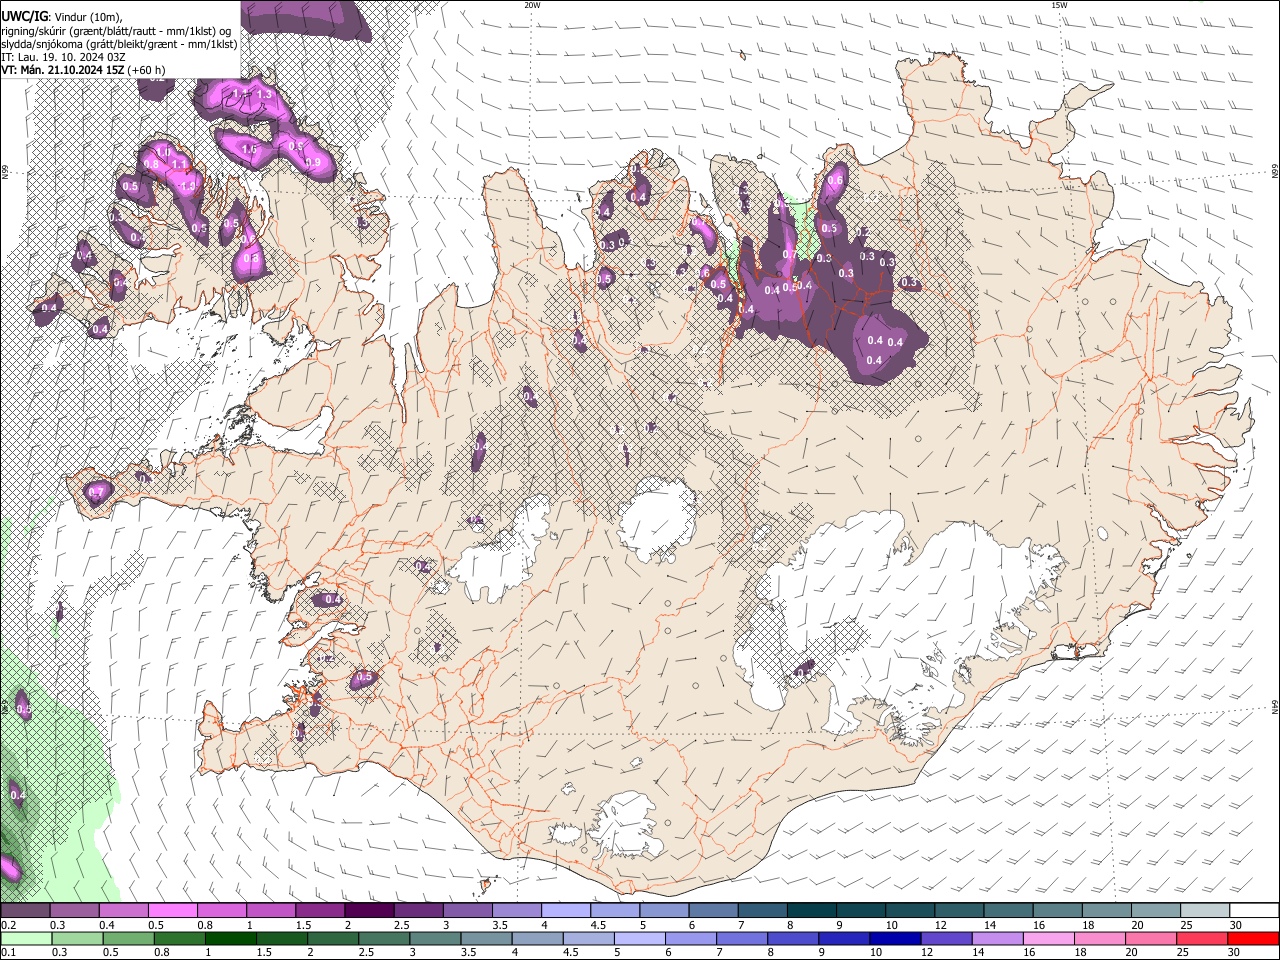Viewport: 1280px width, 960px height.
Task: Select dark teal 8 swatch in upper legend row
Action: pos(811,911)
